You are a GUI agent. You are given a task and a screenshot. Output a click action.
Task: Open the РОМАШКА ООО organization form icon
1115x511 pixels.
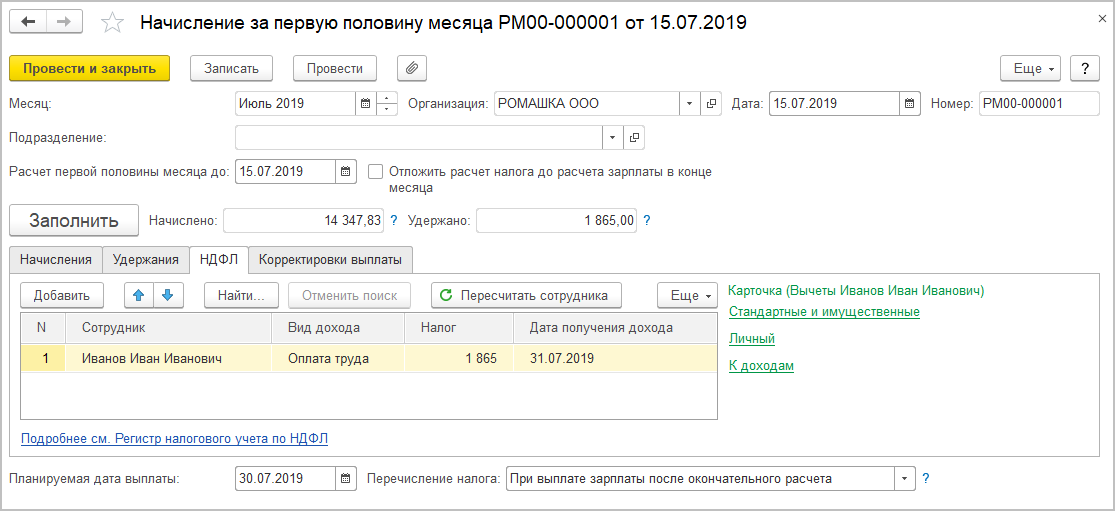pos(712,103)
